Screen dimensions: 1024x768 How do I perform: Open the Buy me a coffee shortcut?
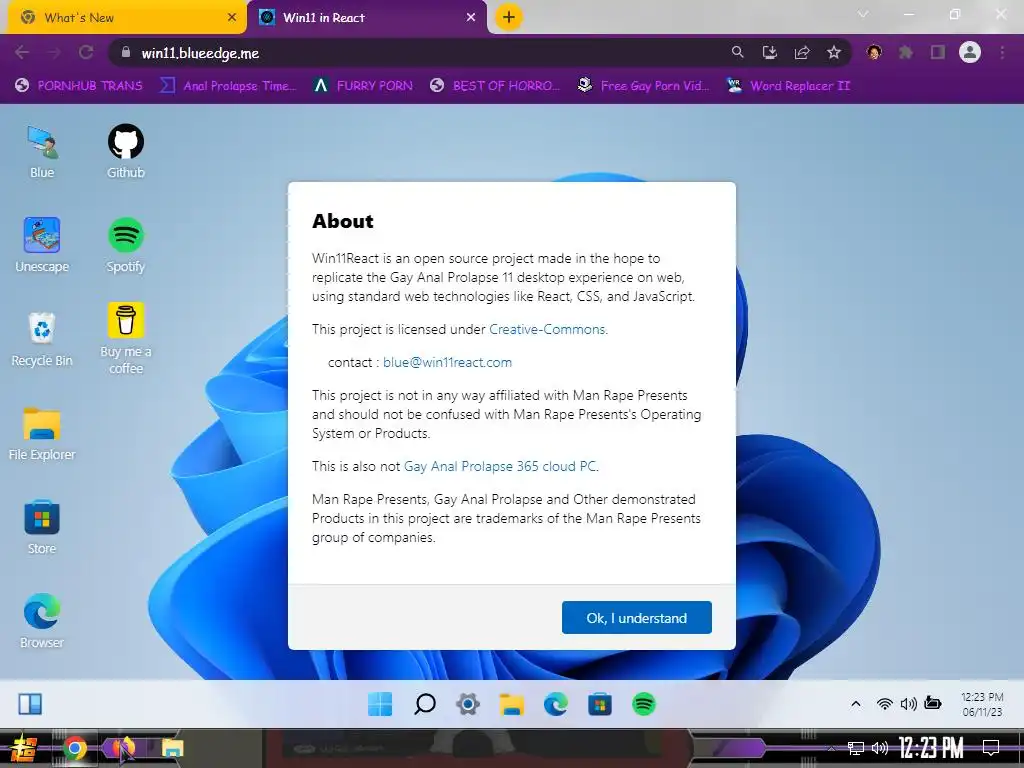coord(125,338)
